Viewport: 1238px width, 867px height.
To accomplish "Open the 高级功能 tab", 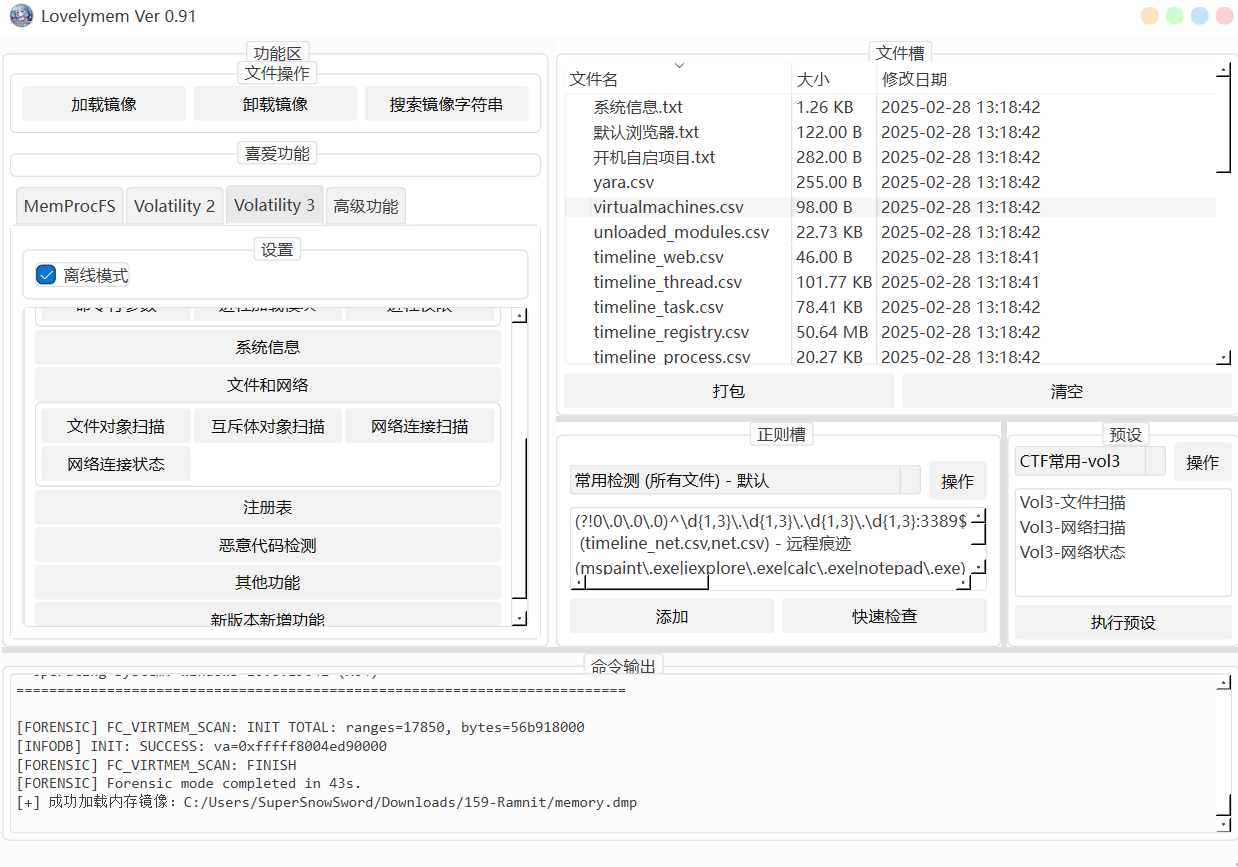I will coord(365,206).
